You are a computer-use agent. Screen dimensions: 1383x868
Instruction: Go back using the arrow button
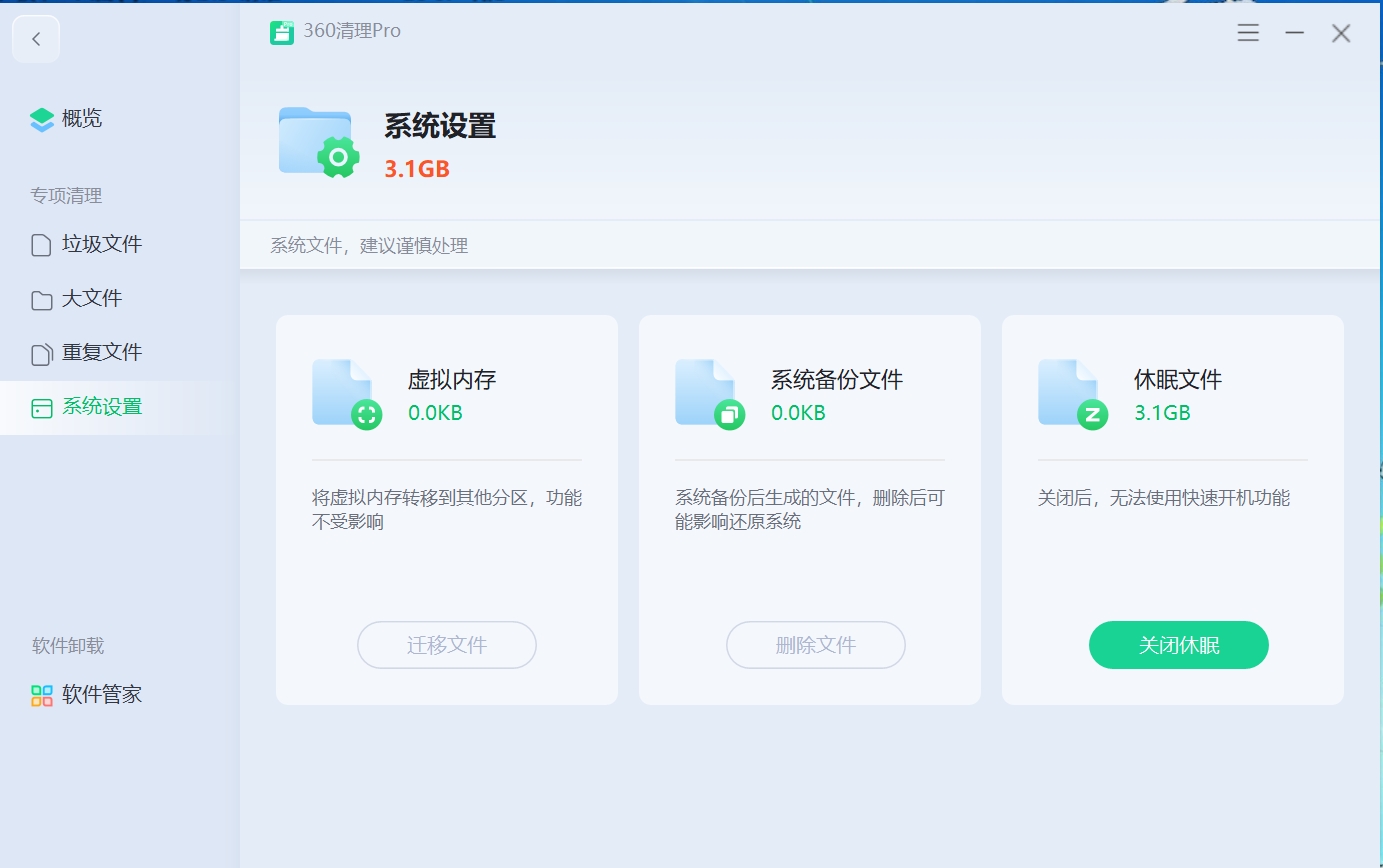click(36, 39)
